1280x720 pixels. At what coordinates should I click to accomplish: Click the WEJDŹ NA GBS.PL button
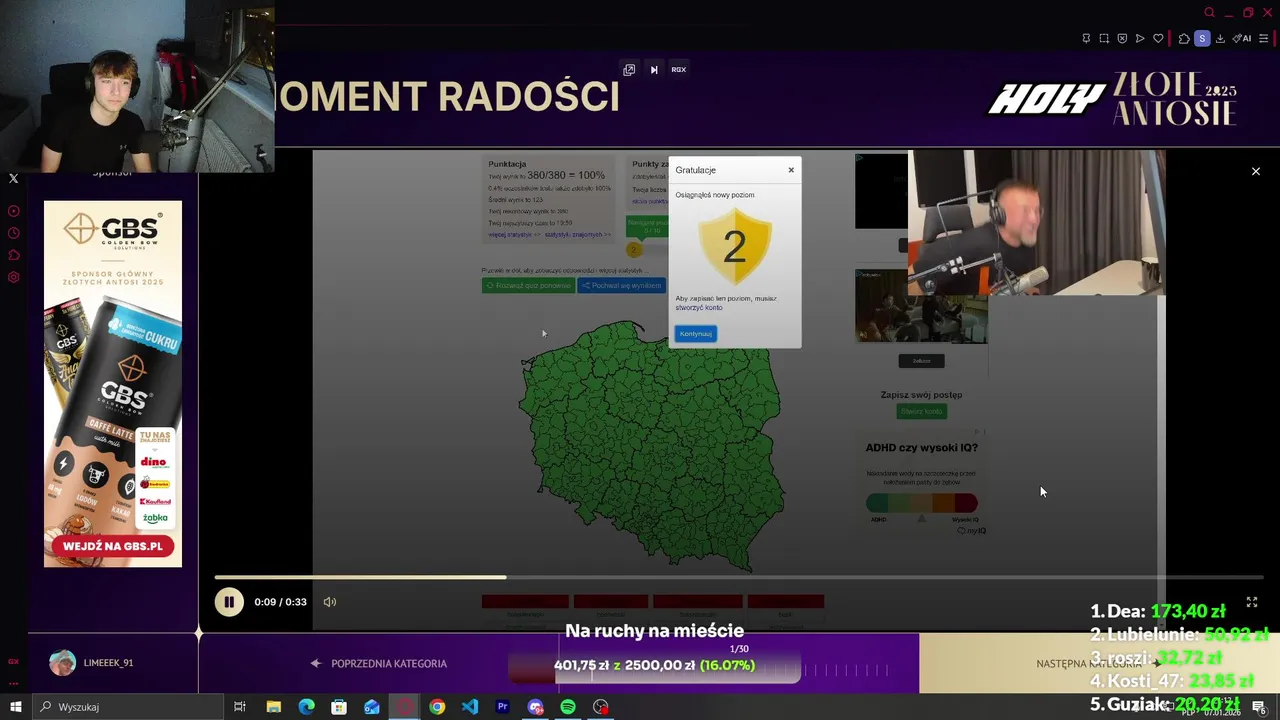(113, 546)
